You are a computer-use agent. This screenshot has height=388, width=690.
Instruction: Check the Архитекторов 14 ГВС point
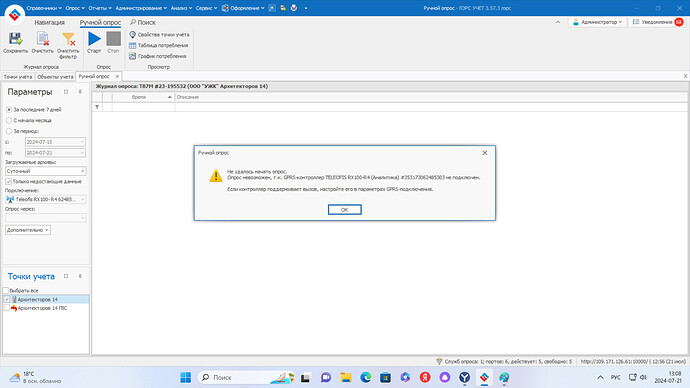click(7, 308)
